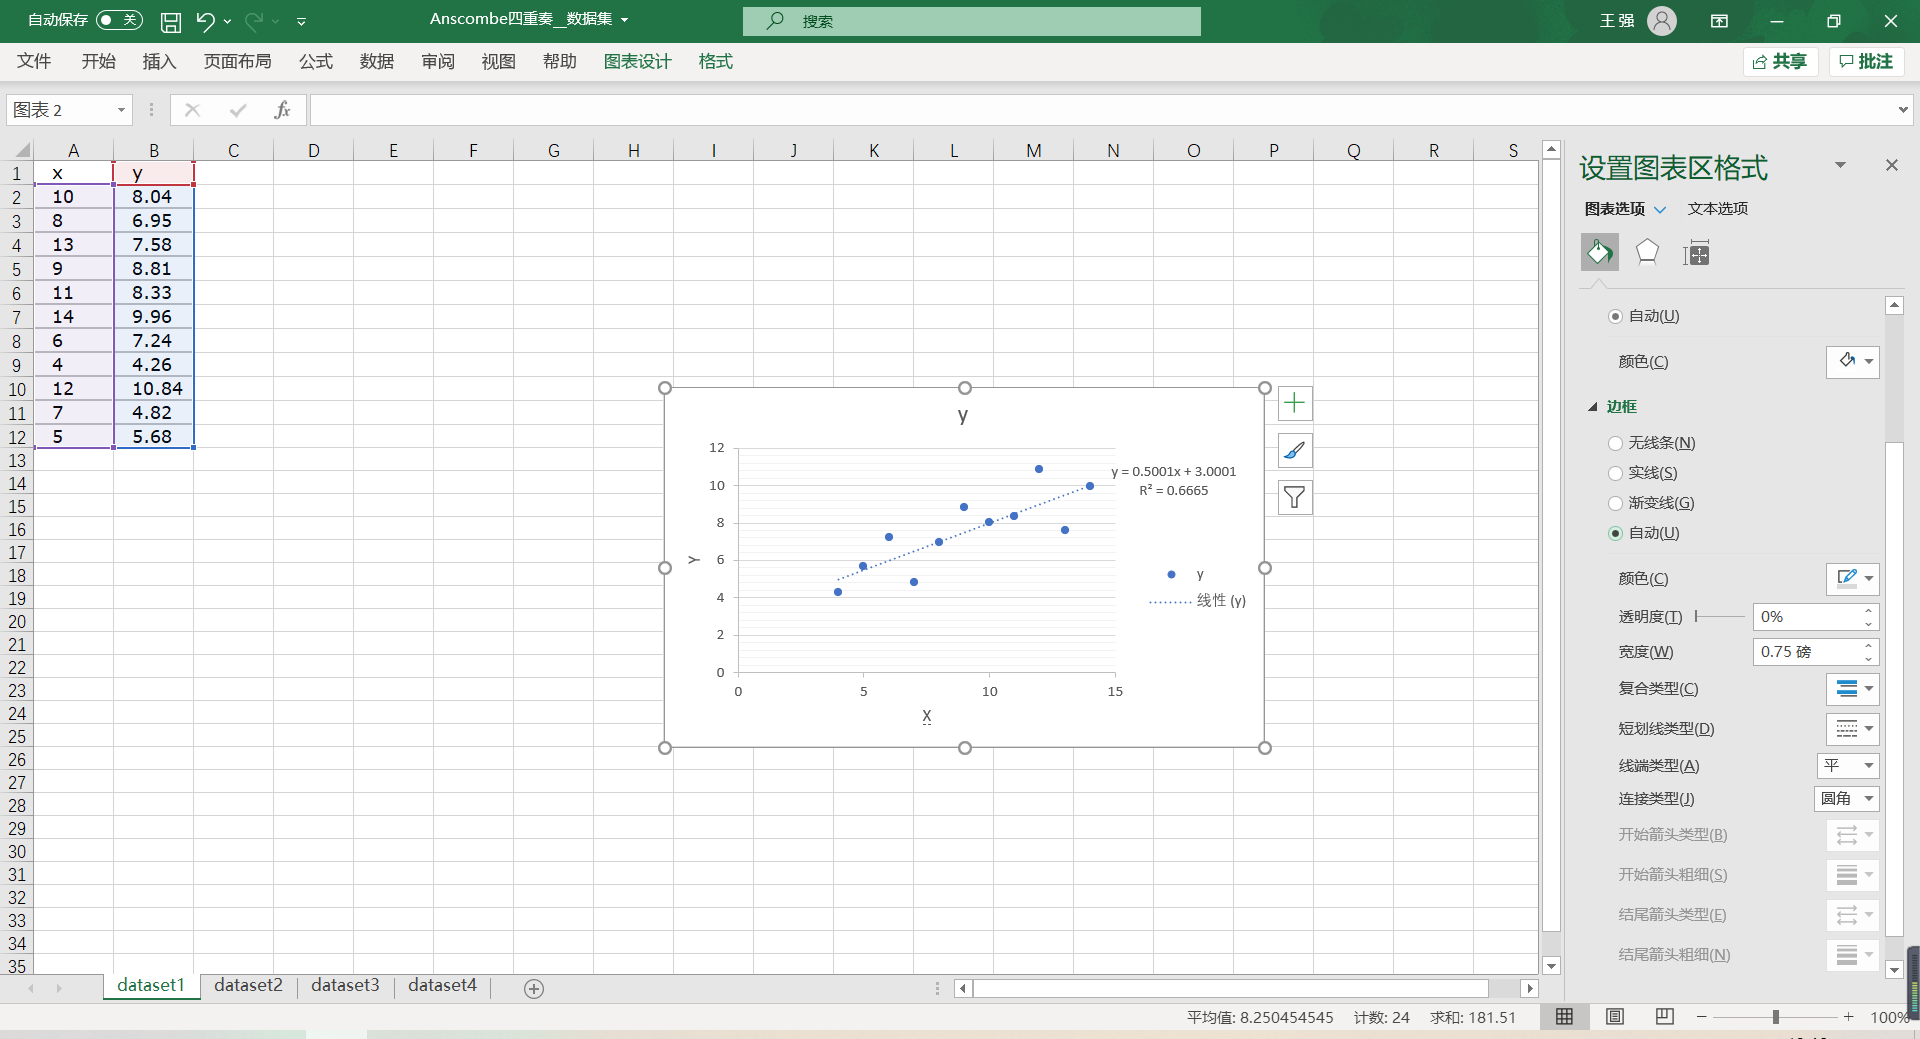Image resolution: width=1920 pixels, height=1039 pixels.
Task: Click the zoom in plus button
Action: click(x=1849, y=1017)
